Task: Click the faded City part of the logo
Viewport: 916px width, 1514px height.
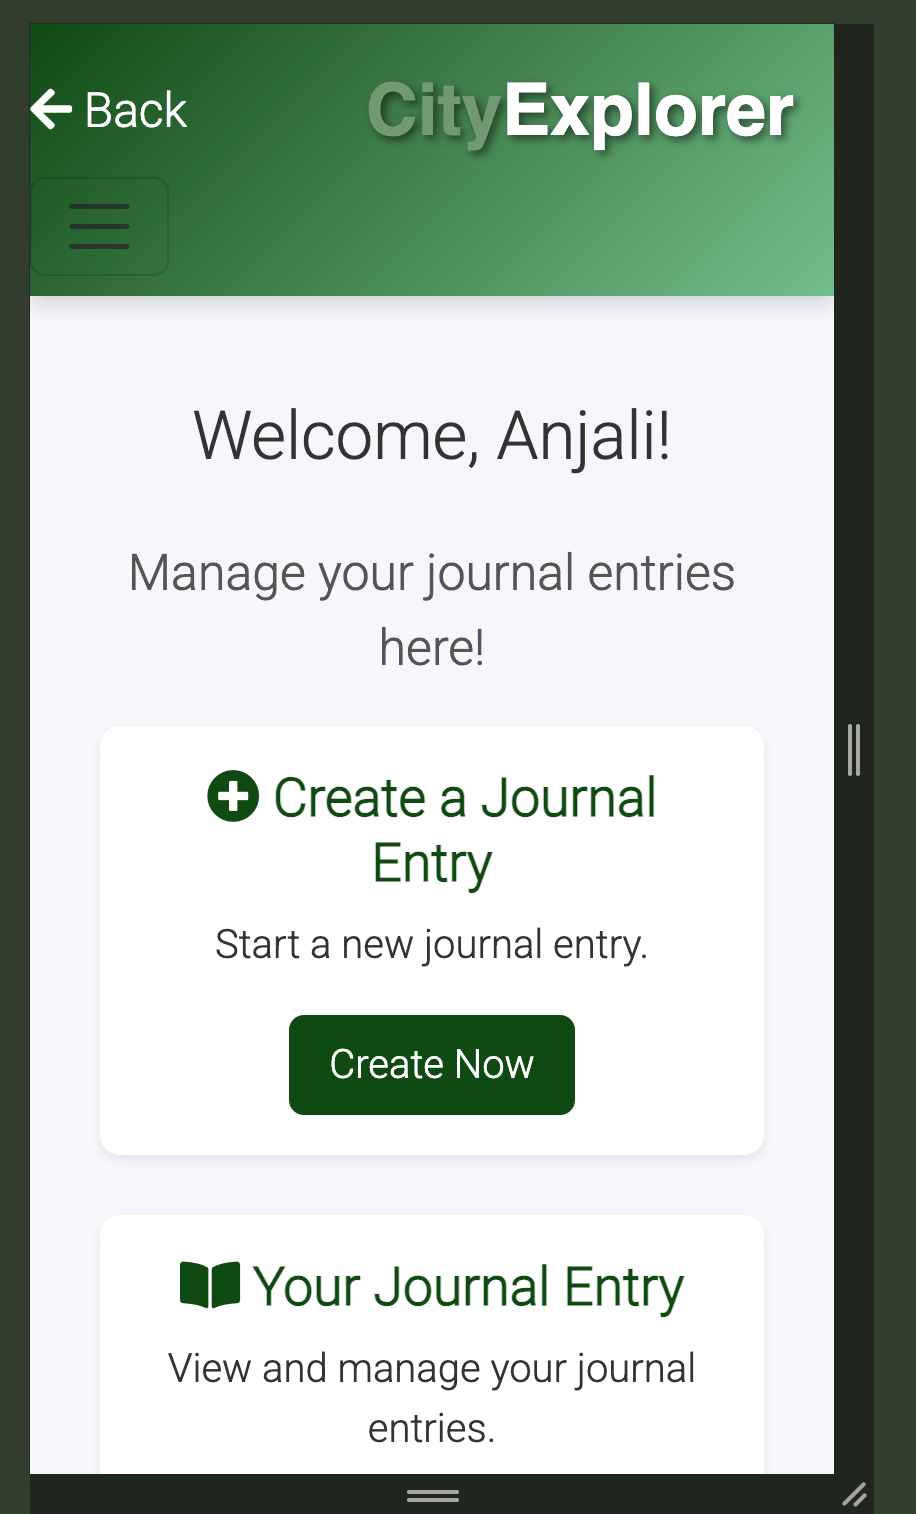Action: [434, 112]
